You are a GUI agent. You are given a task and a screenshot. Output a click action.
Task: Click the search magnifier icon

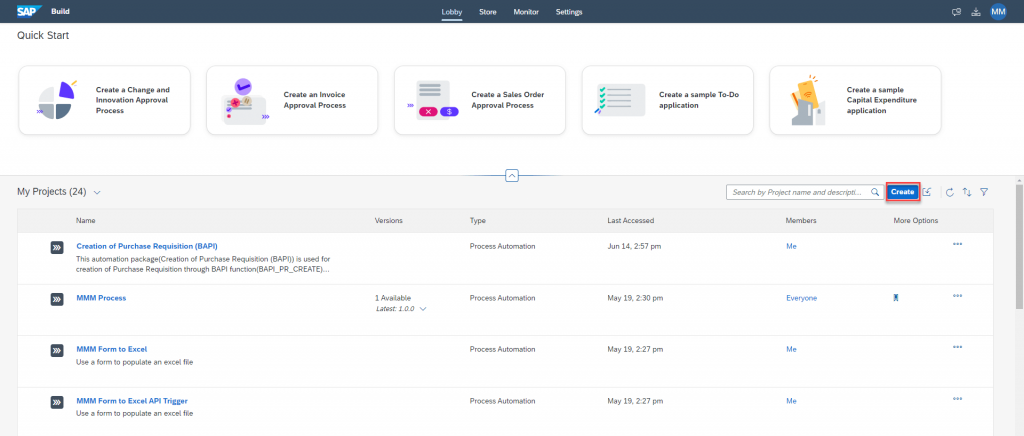874,192
